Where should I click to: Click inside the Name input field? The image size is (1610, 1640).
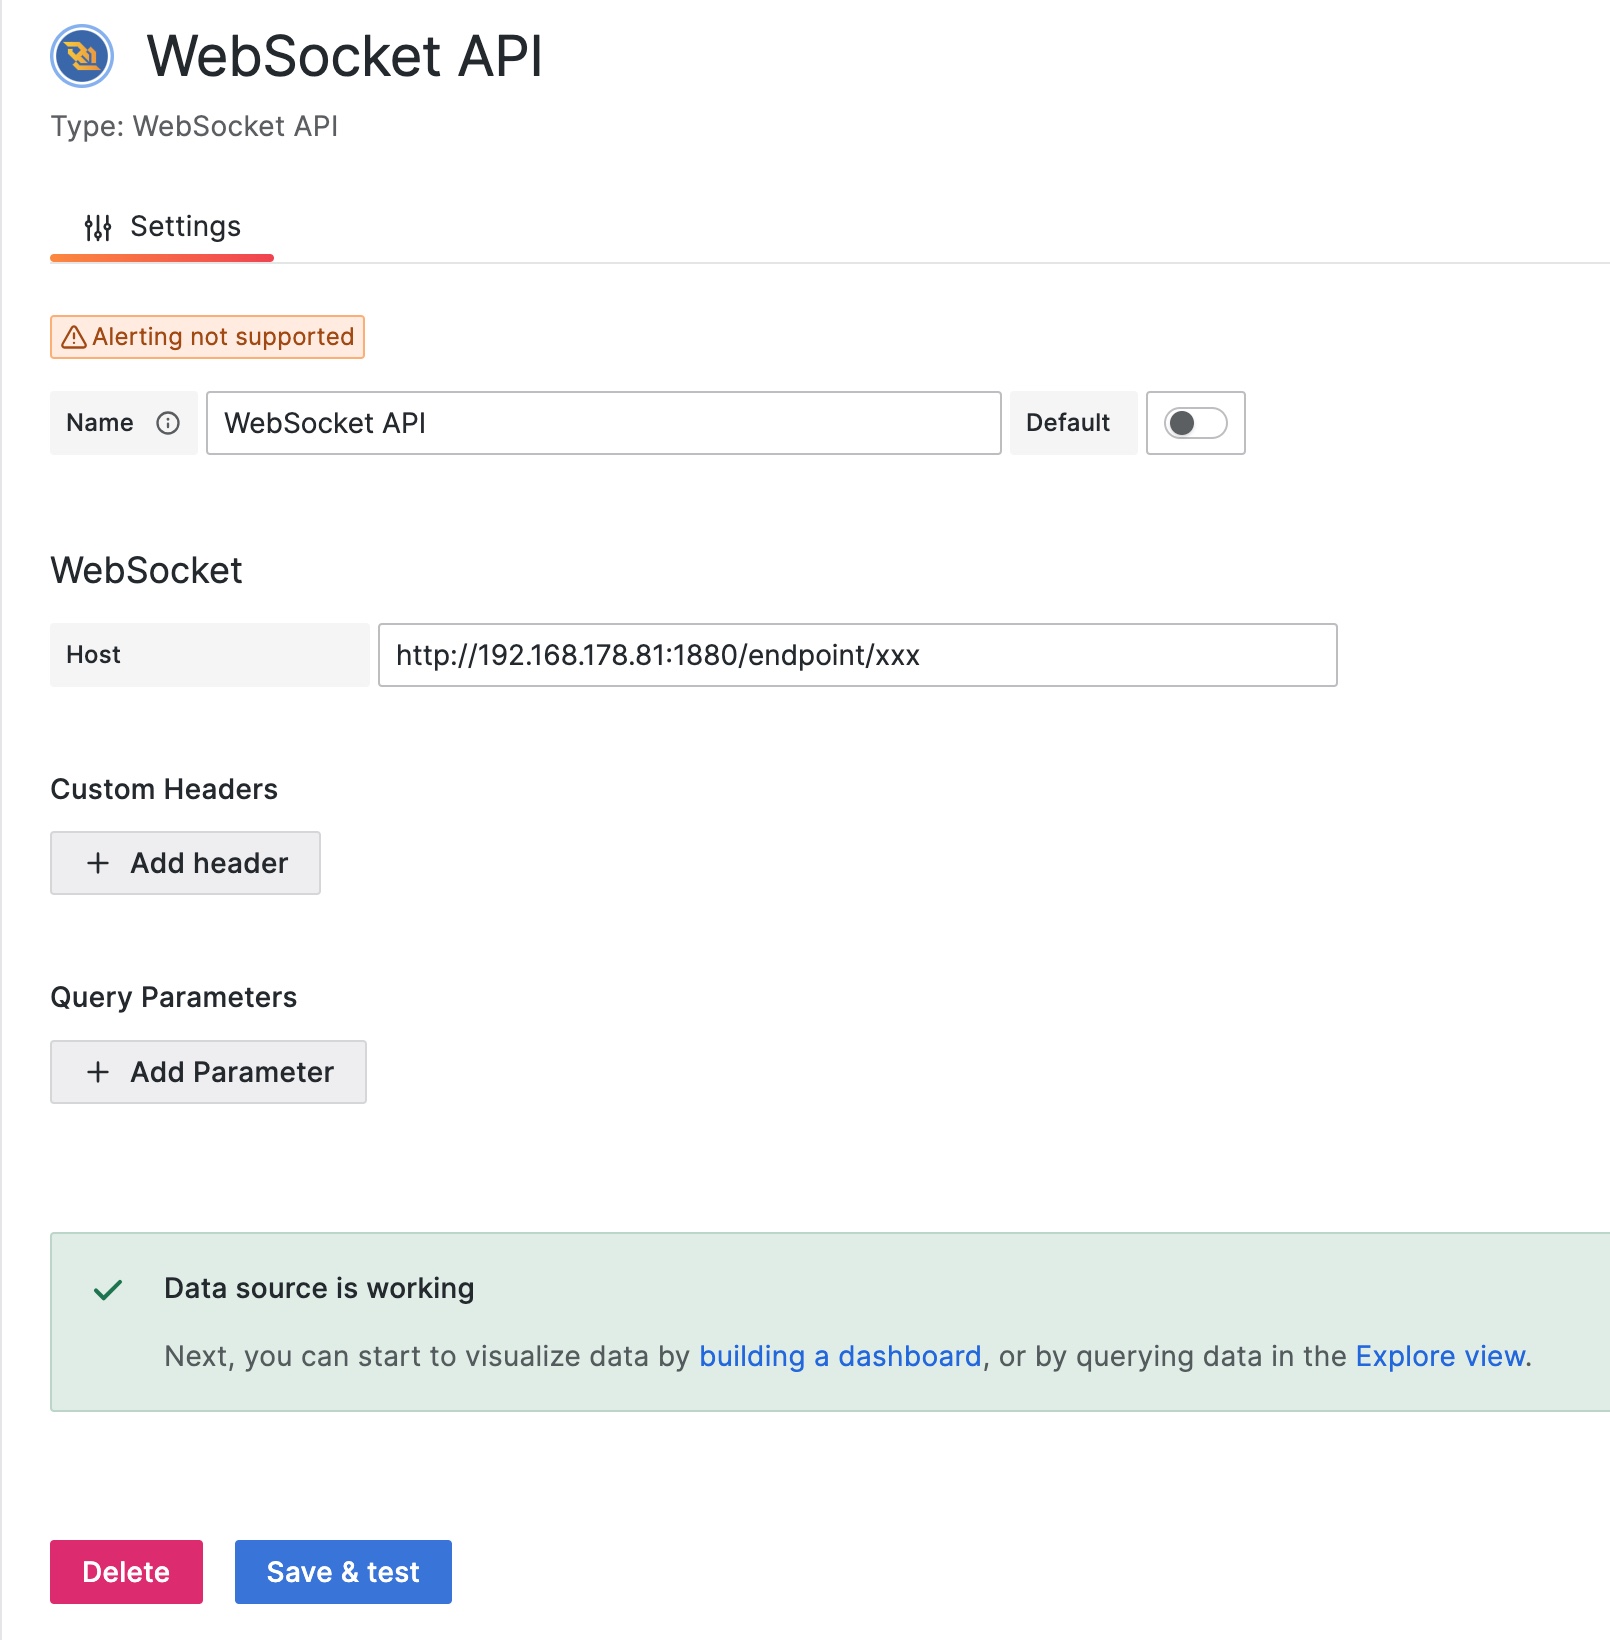[600, 423]
